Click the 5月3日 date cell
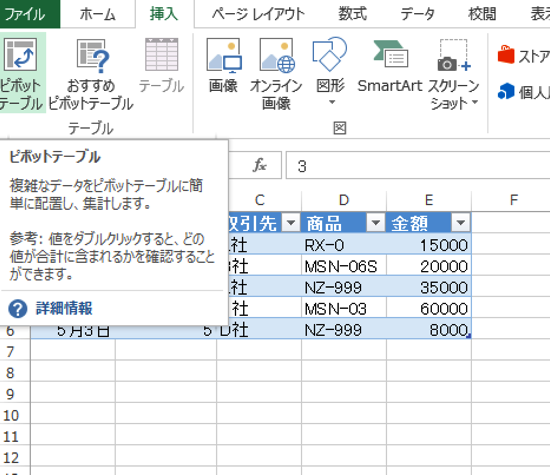 pyautogui.click(x=73, y=332)
